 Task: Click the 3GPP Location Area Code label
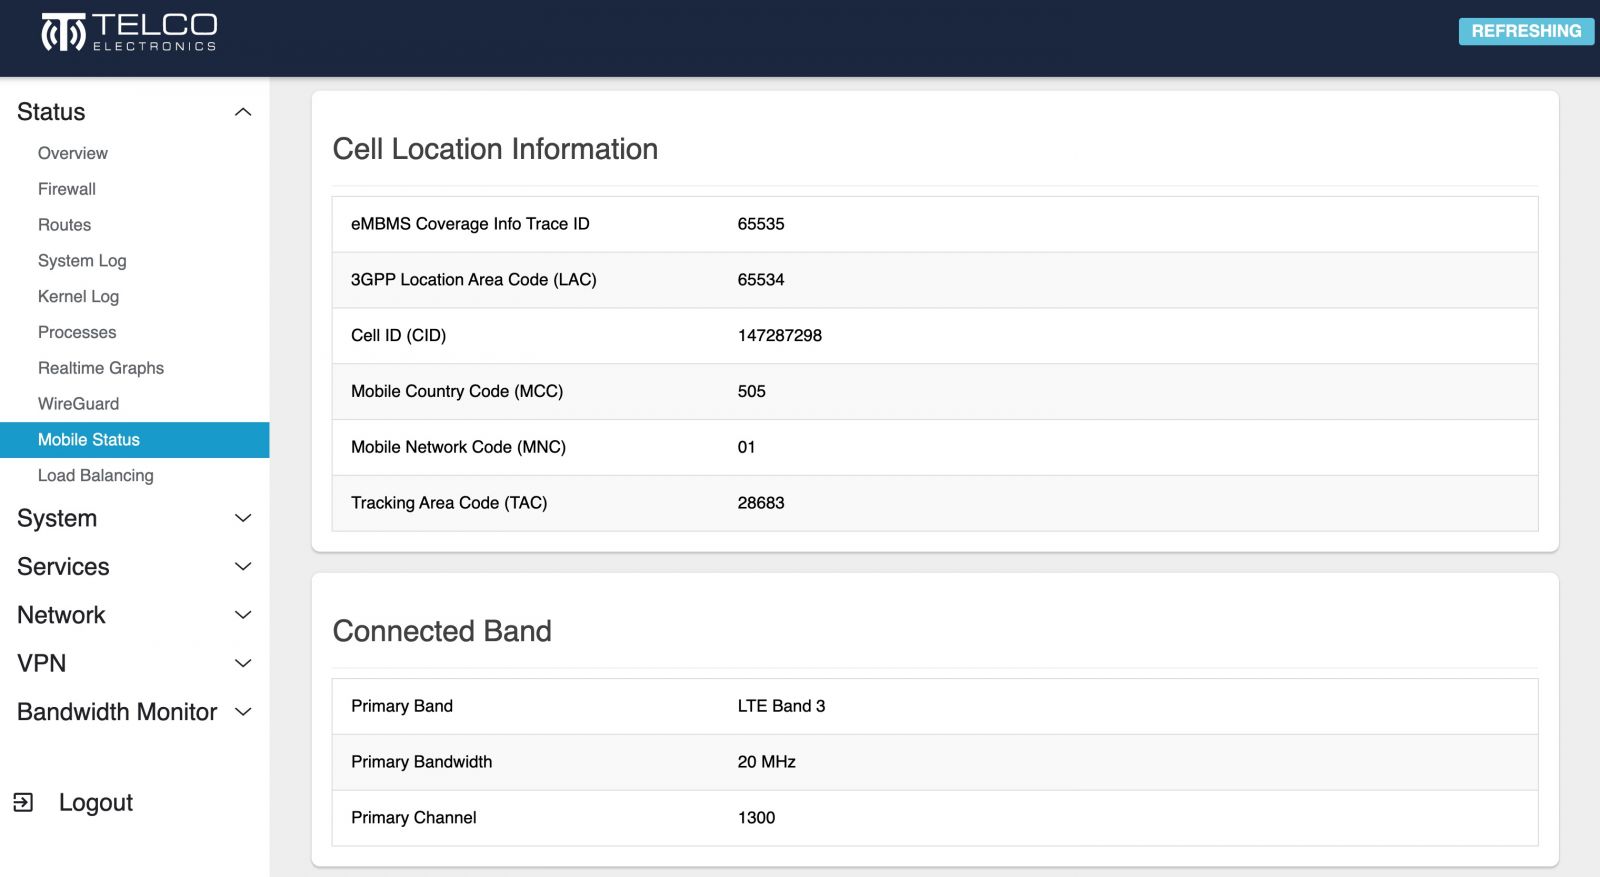click(473, 280)
